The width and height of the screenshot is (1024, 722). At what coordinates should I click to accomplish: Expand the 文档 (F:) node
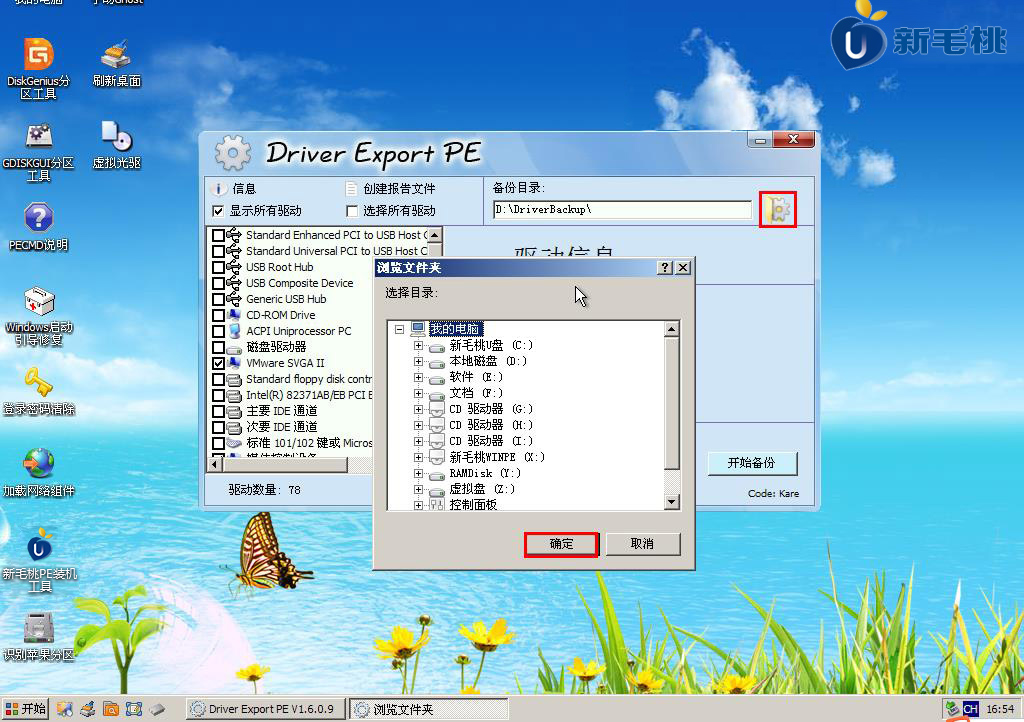[418, 393]
